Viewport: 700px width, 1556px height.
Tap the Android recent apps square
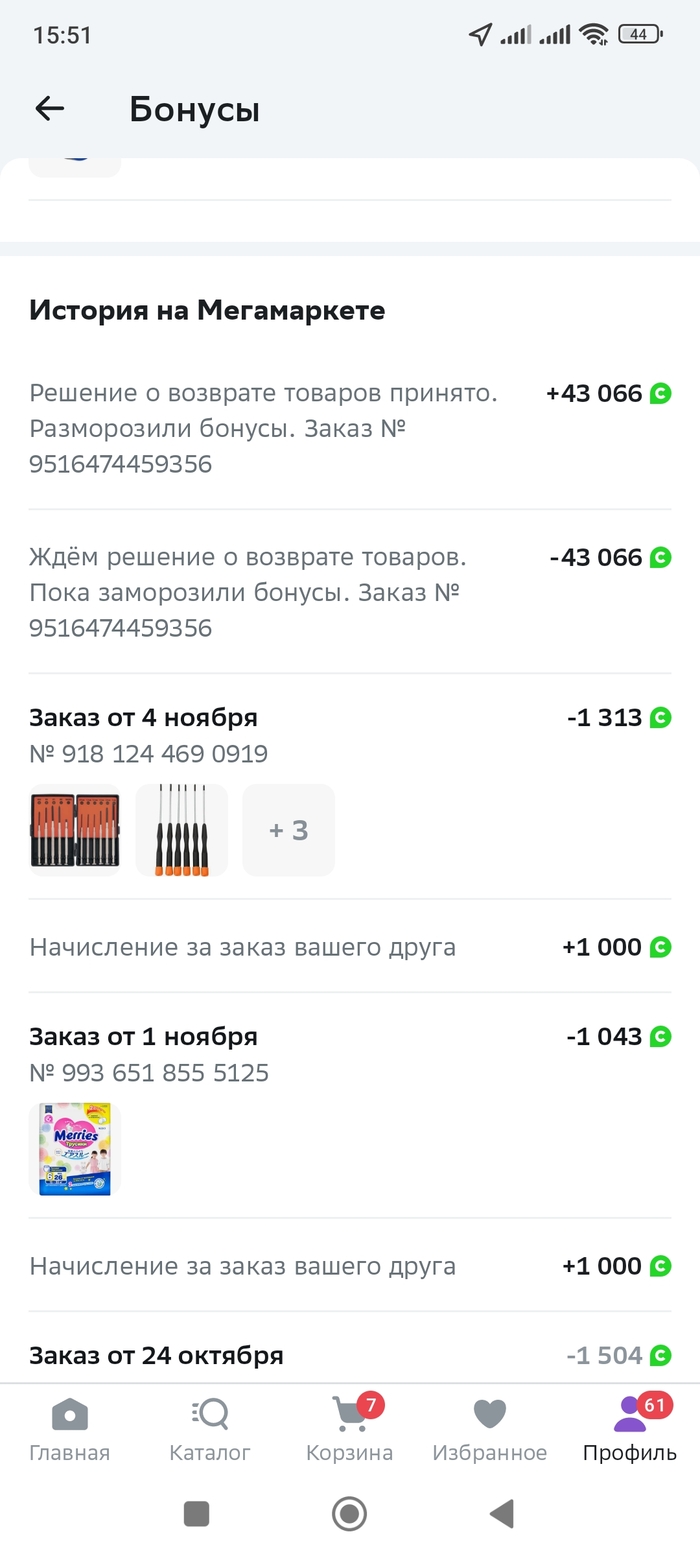197,1514
